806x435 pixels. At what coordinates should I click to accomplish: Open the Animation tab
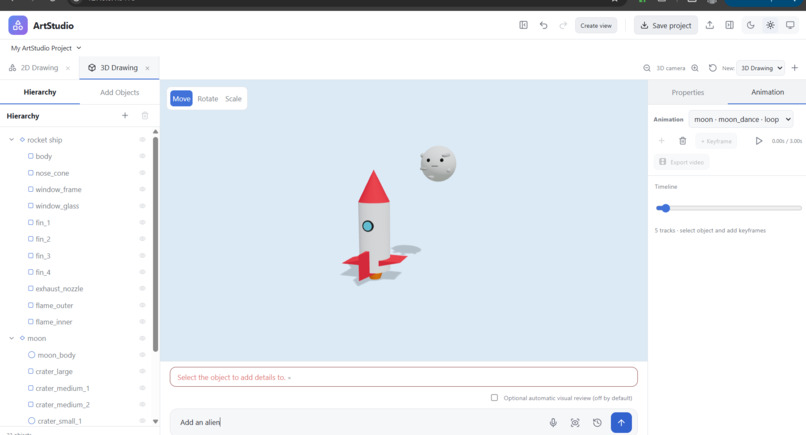767,92
